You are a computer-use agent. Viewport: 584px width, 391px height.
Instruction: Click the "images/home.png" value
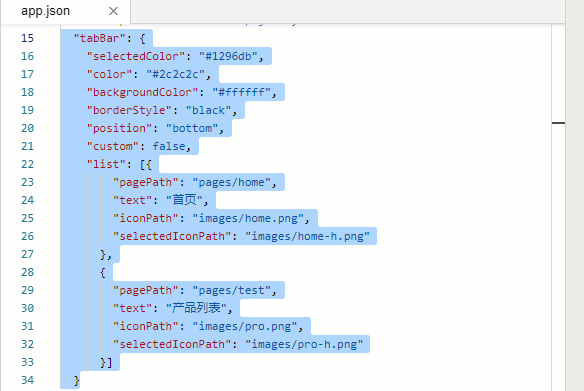[248, 218]
